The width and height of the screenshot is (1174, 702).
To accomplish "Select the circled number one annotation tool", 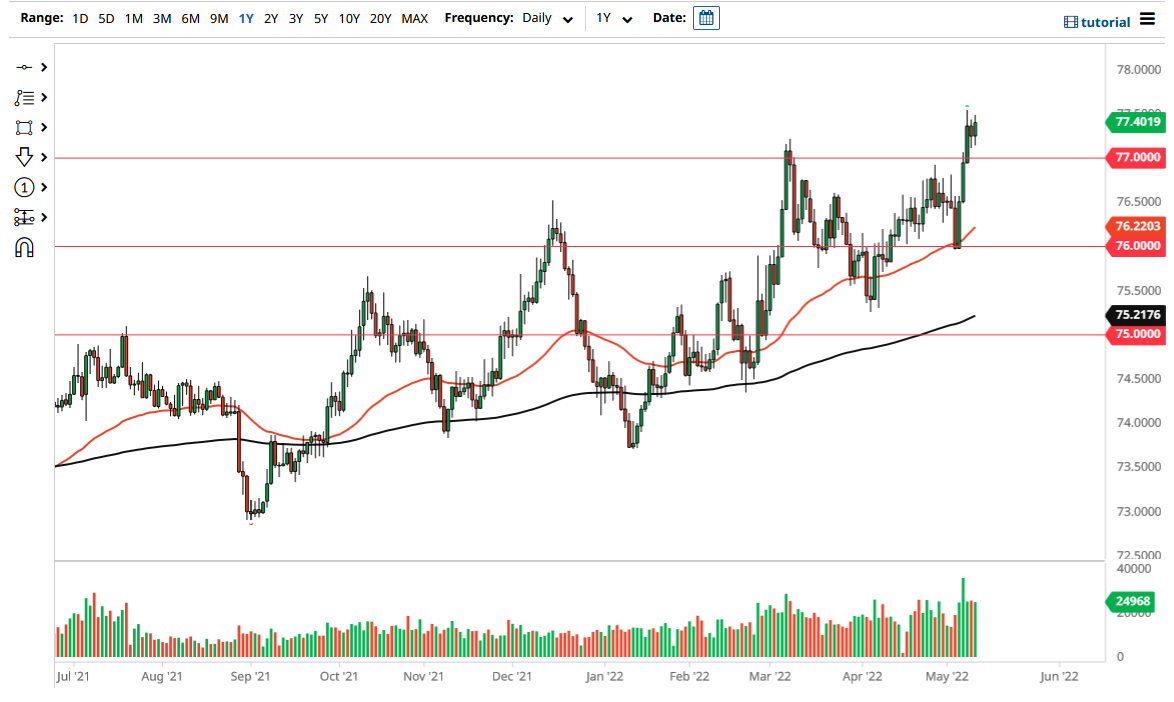I will coord(24,187).
